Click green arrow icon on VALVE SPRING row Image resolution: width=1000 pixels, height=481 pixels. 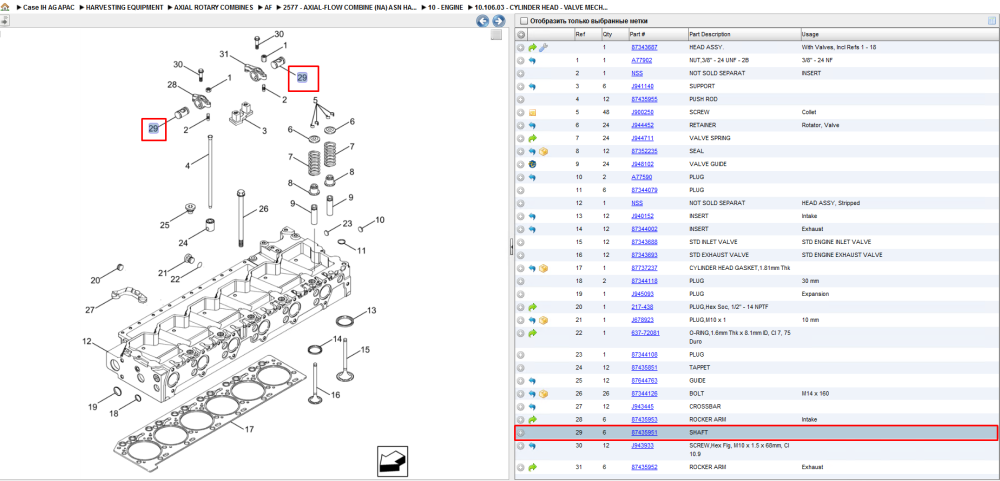[x=532, y=138]
